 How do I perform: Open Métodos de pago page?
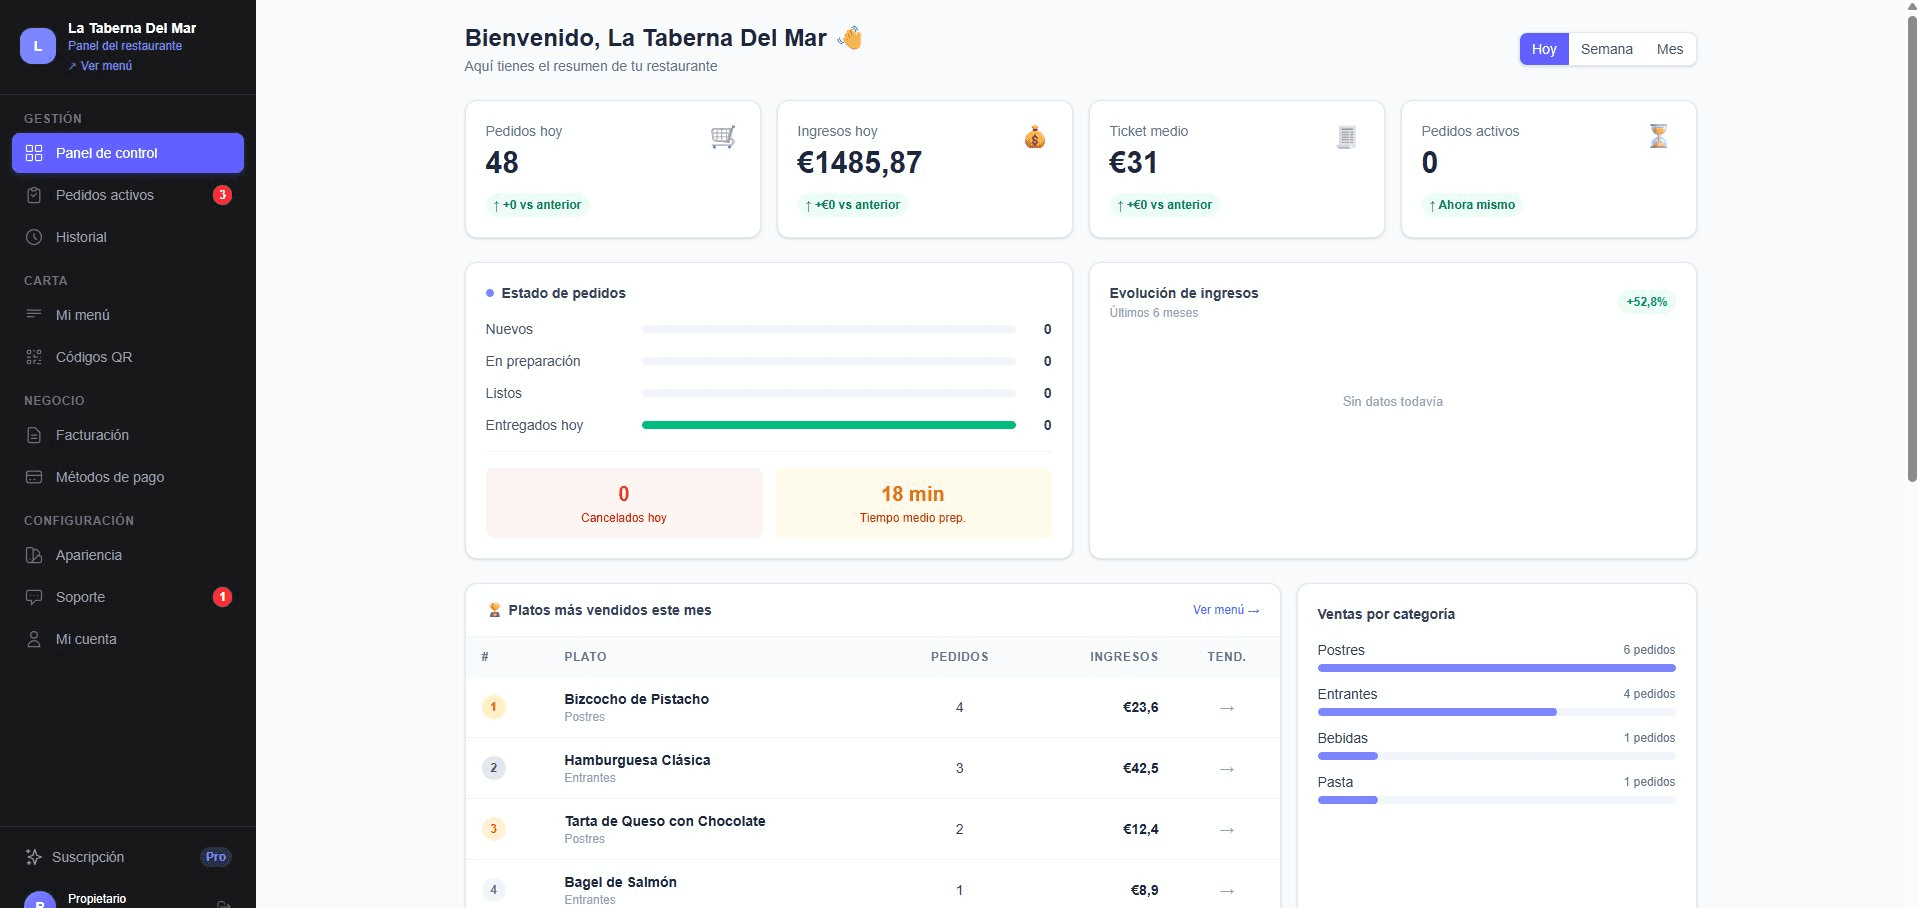pyautogui.click(x=128, y=477)
